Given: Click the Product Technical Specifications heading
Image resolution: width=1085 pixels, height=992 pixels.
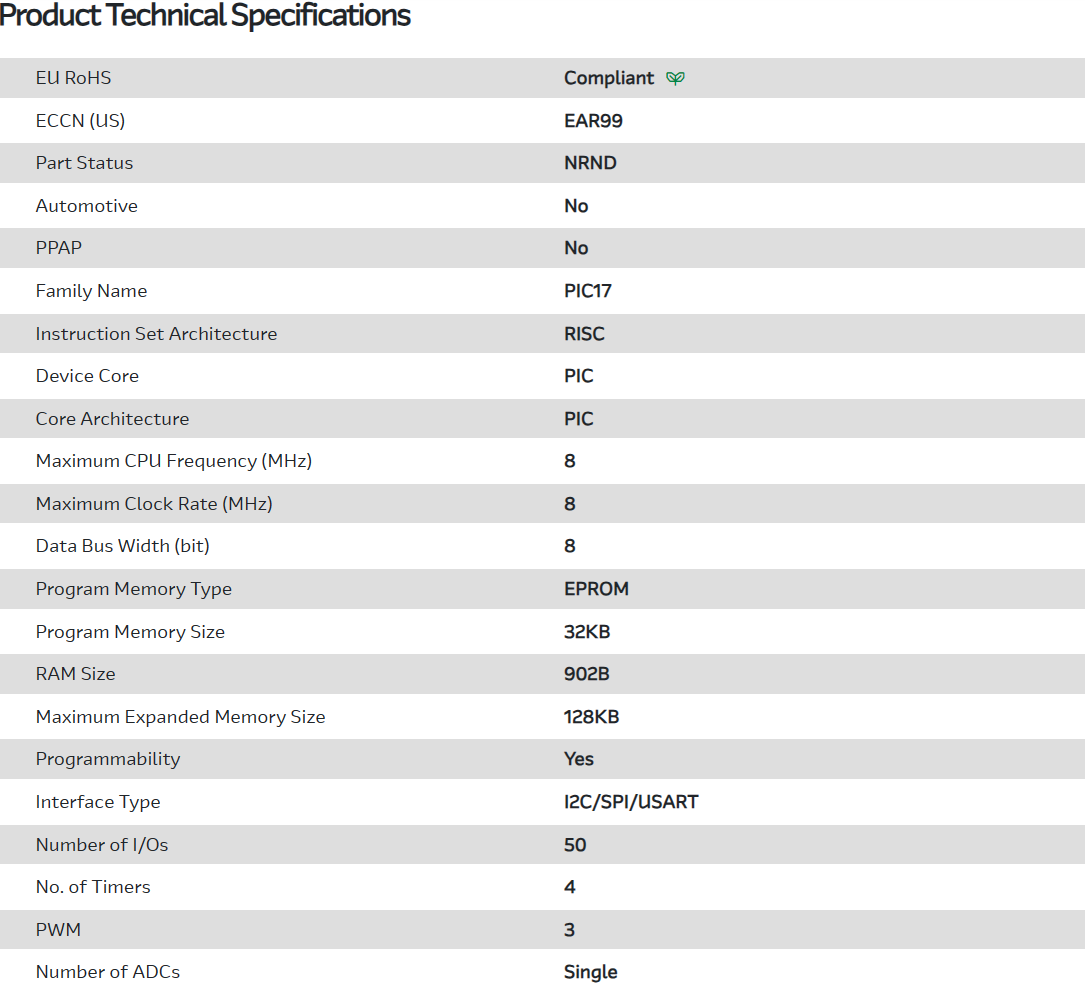Looking at the screenshot, I should click(x=205, y=16).
